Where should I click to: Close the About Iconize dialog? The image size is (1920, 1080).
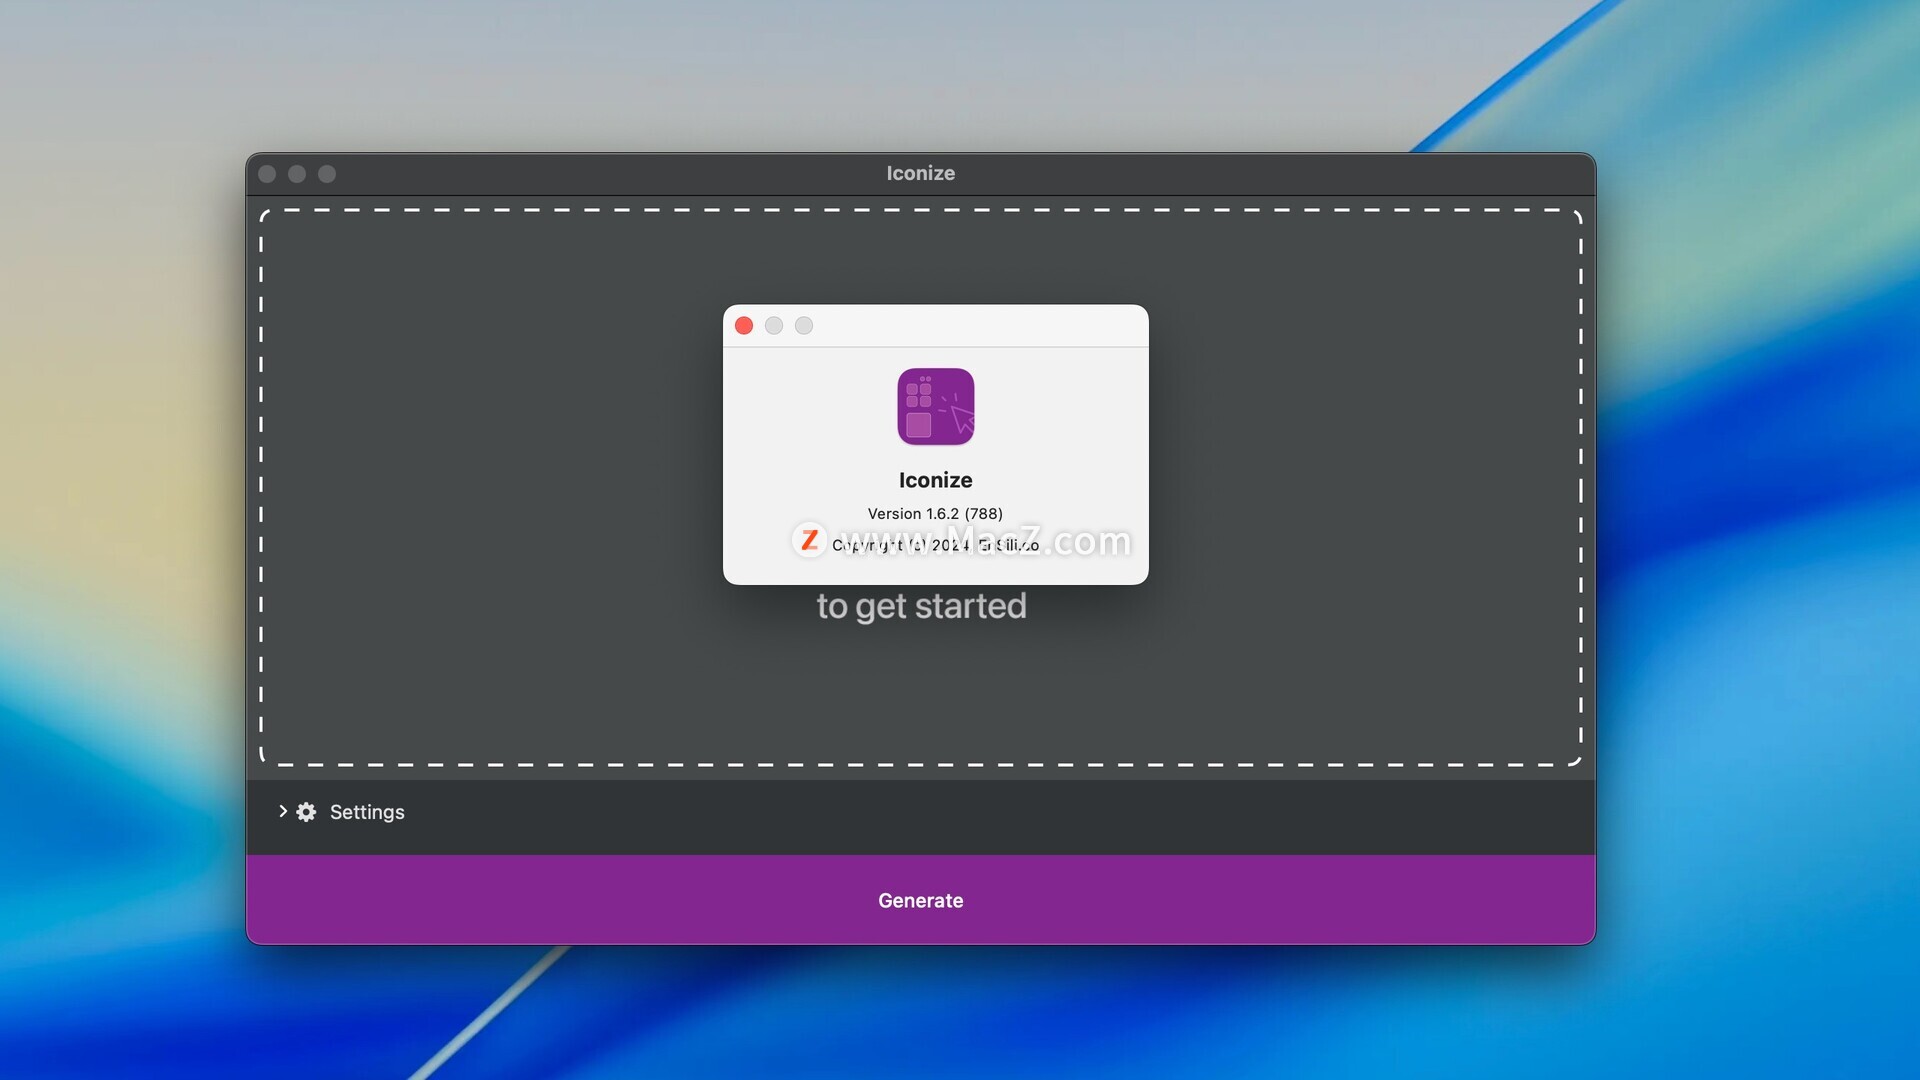tap(744, 326)
